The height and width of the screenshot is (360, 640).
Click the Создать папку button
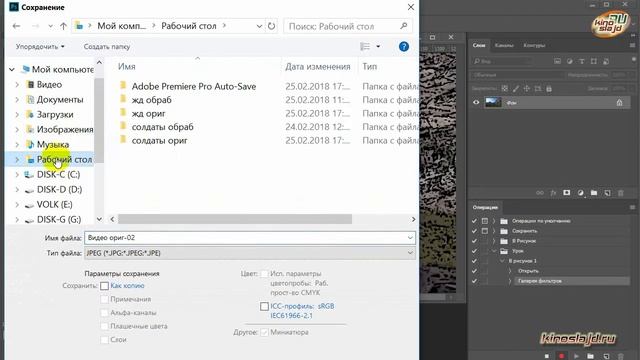coord(107,47)
